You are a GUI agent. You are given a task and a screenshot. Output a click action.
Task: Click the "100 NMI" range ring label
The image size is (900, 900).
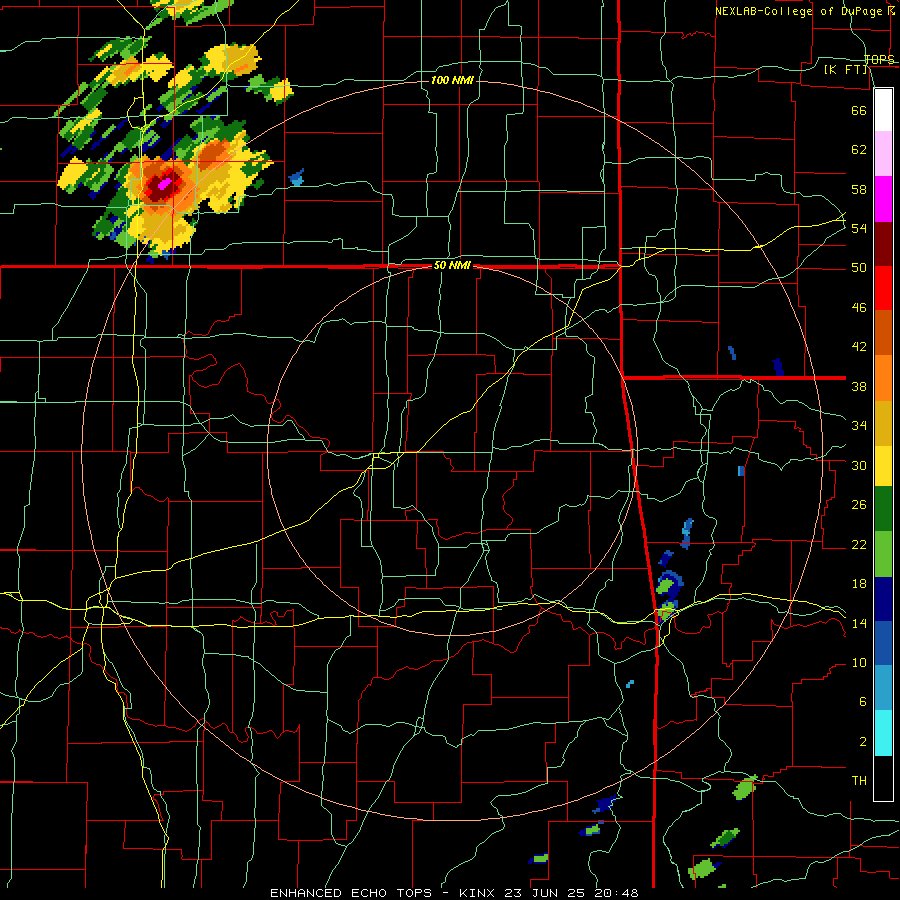[x=452, y=80]
